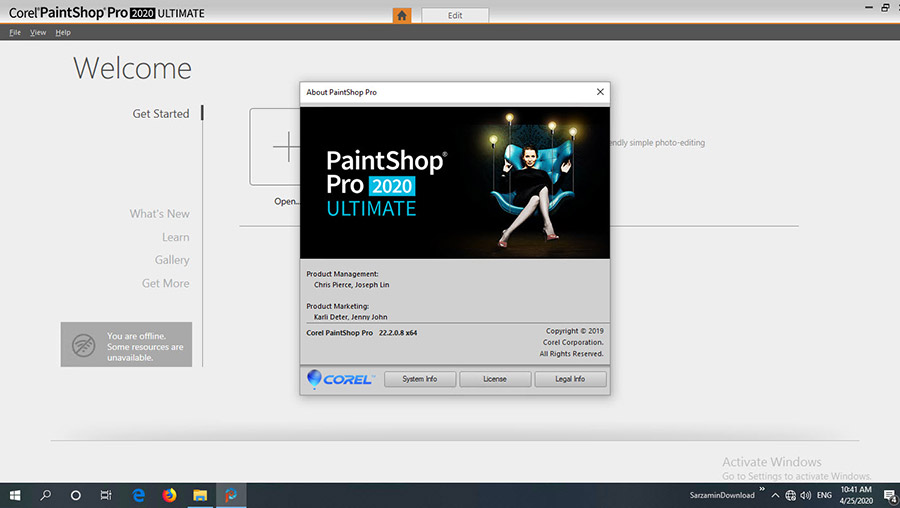Open the Help menu
Screen dimensions: 900x508
coord(63,33)
